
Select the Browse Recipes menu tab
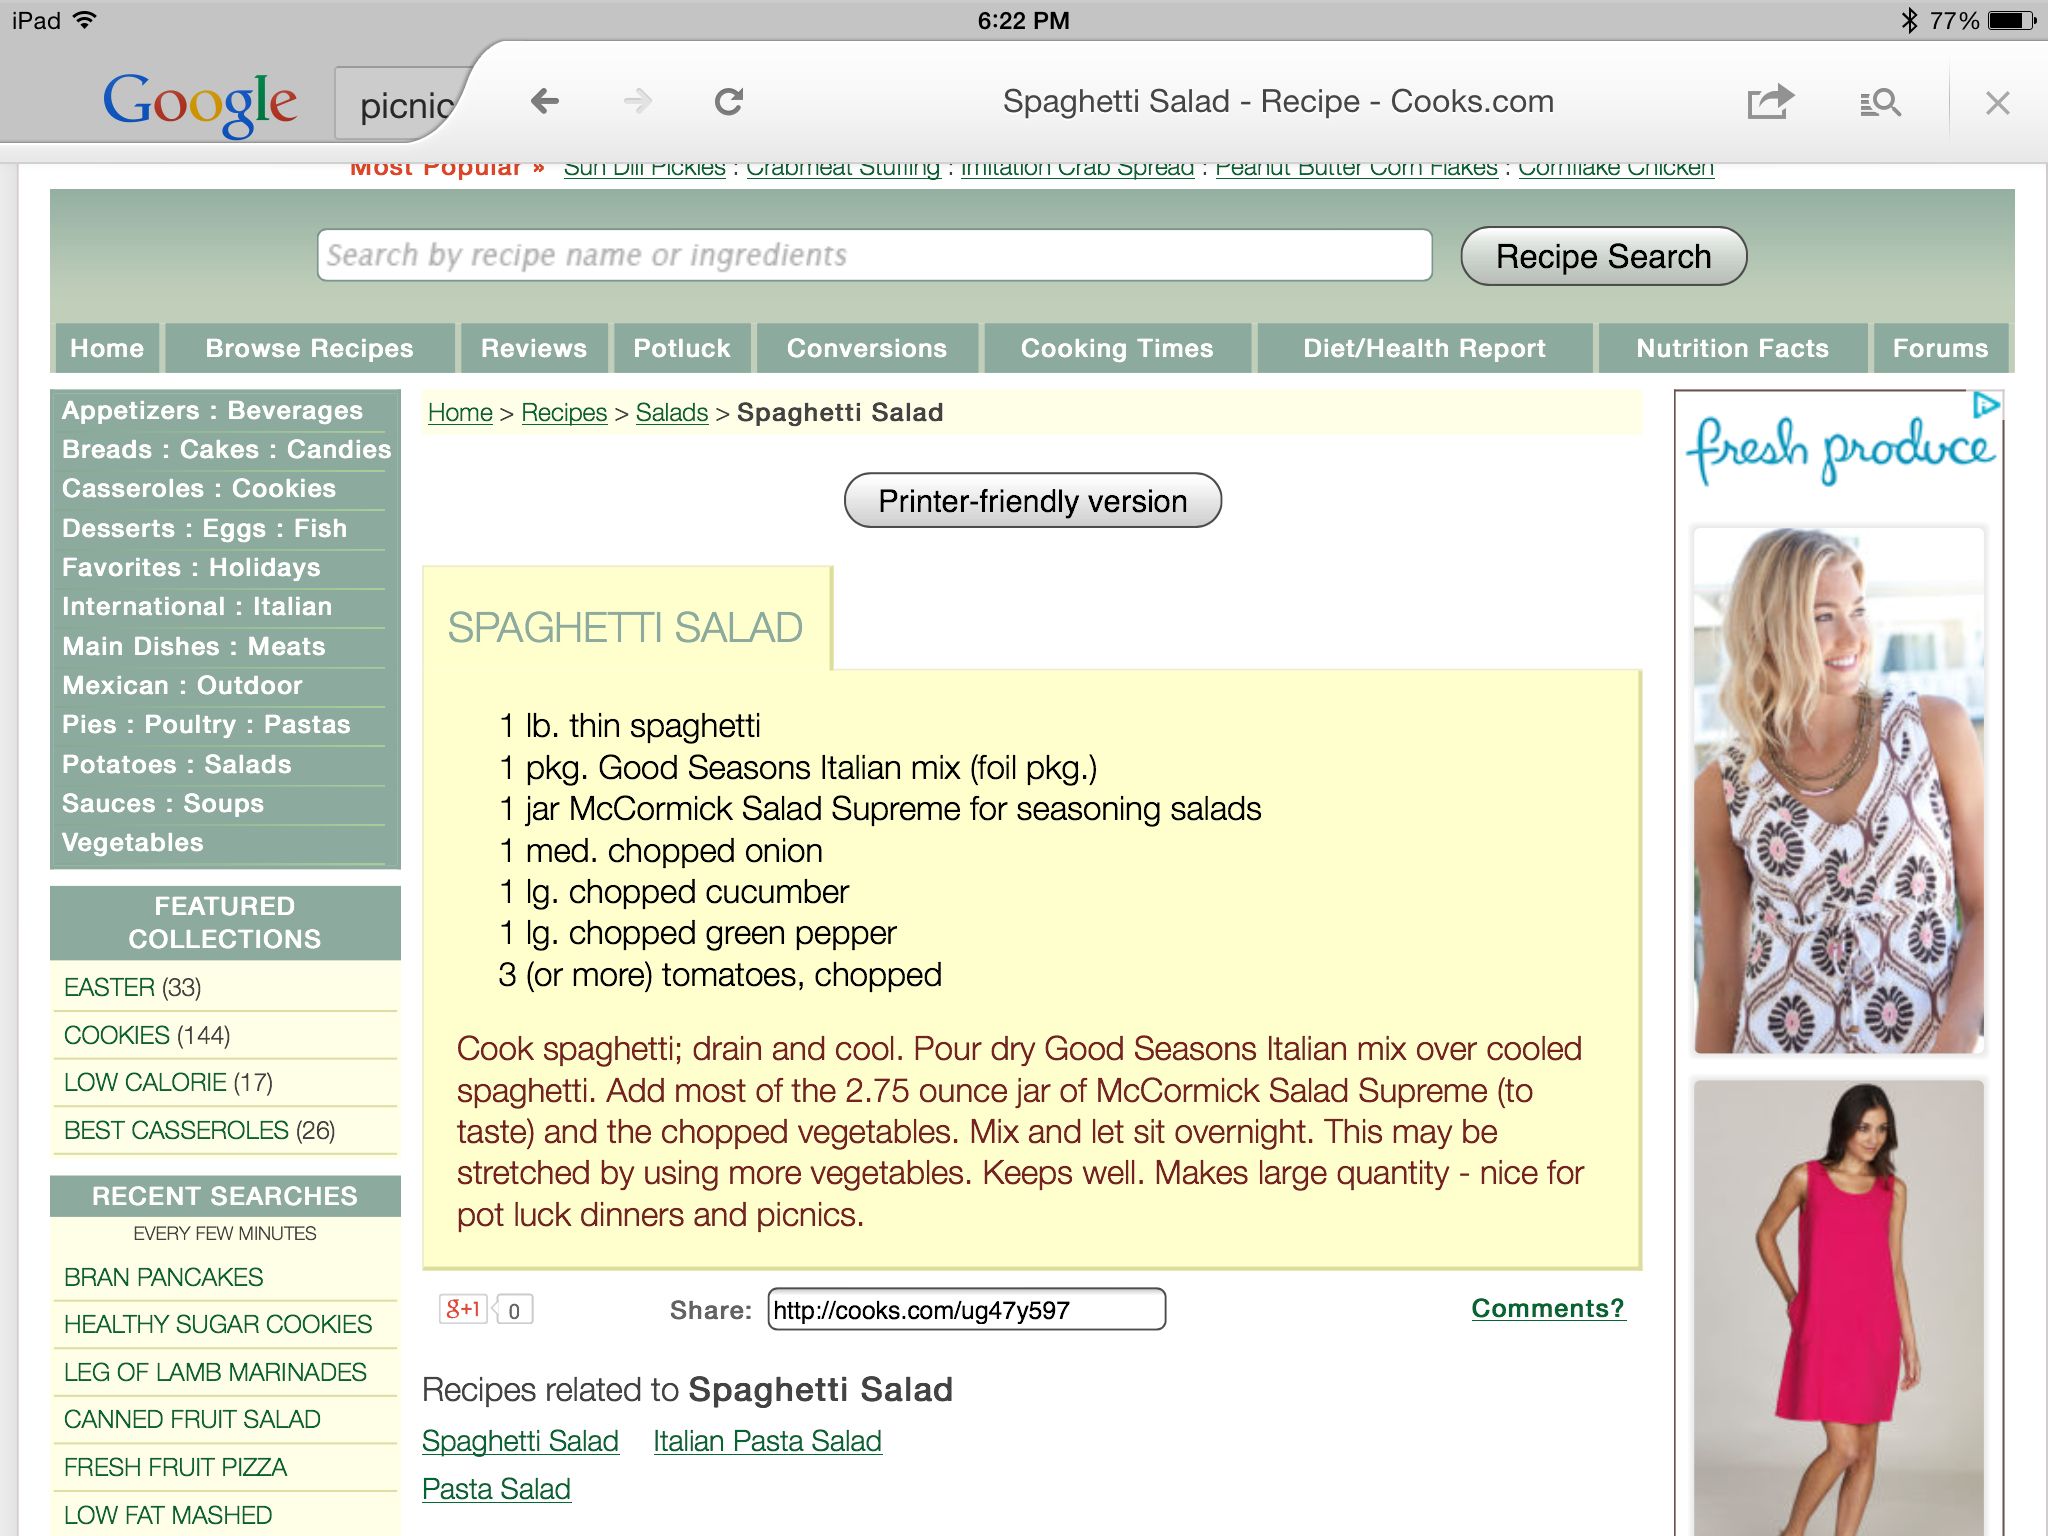[308, 347]
